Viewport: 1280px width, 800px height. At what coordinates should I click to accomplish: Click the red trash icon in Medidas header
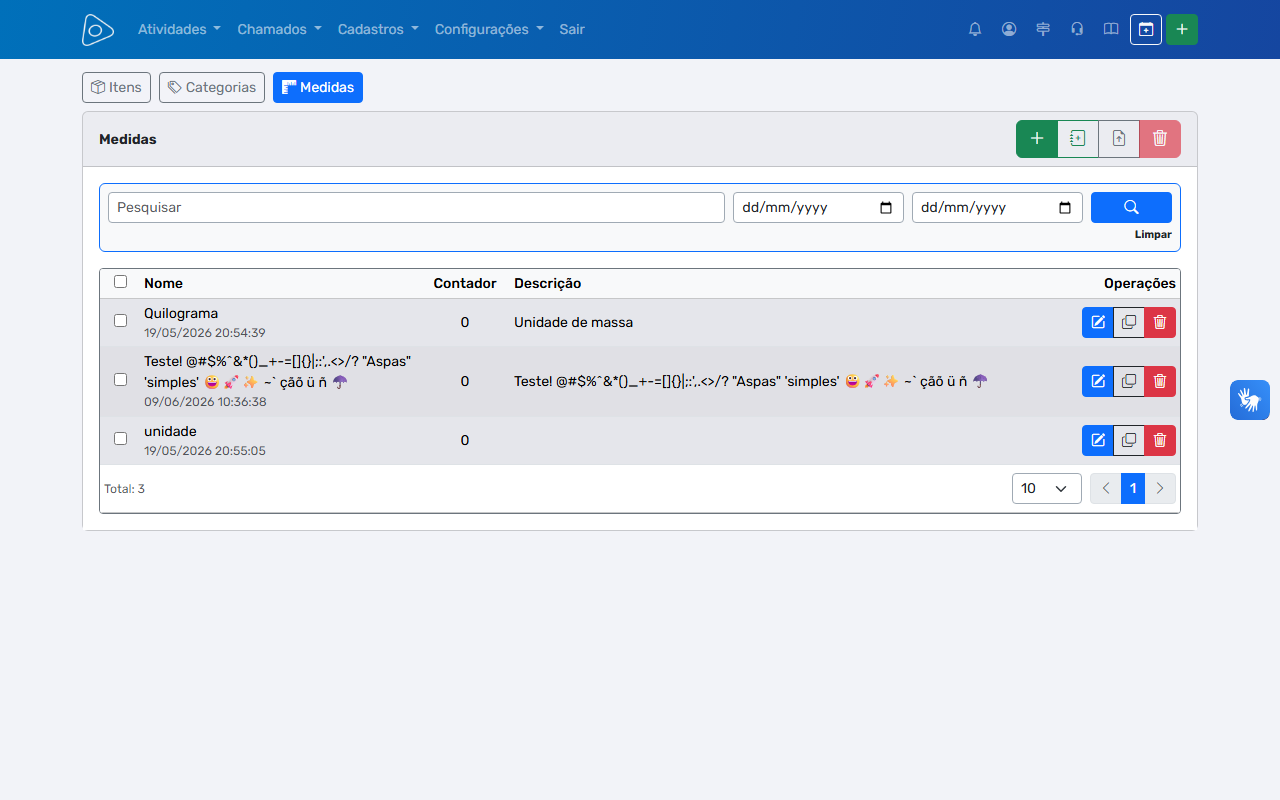point(1160,139)
